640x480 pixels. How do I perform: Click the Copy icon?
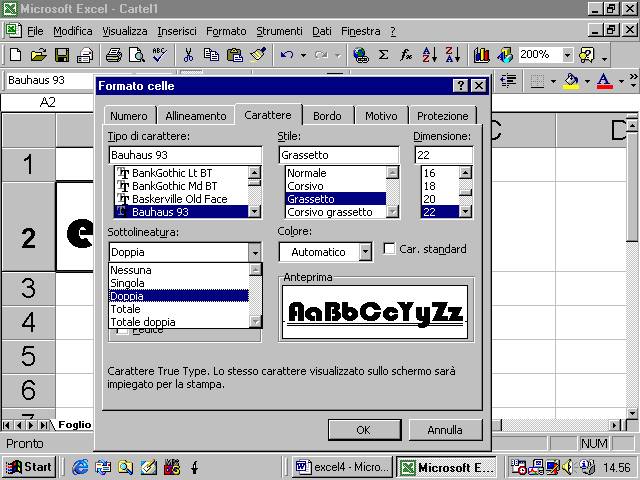[211, 55]
